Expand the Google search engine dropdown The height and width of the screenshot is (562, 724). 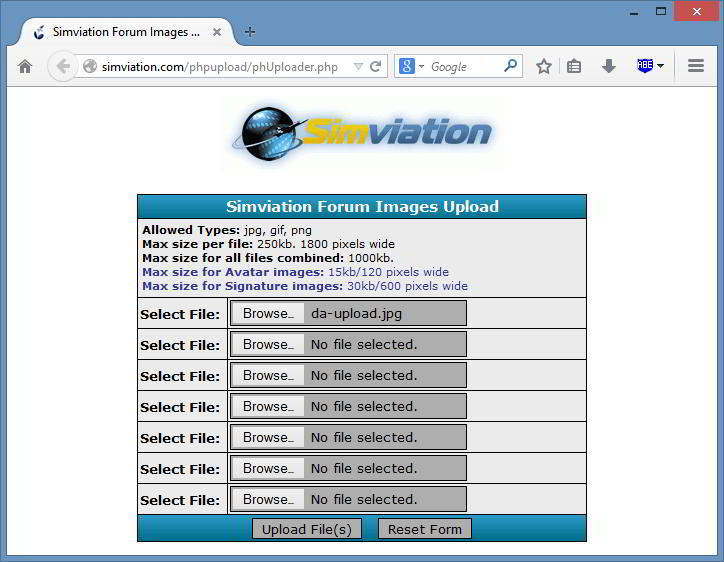(x=412, y=67)
